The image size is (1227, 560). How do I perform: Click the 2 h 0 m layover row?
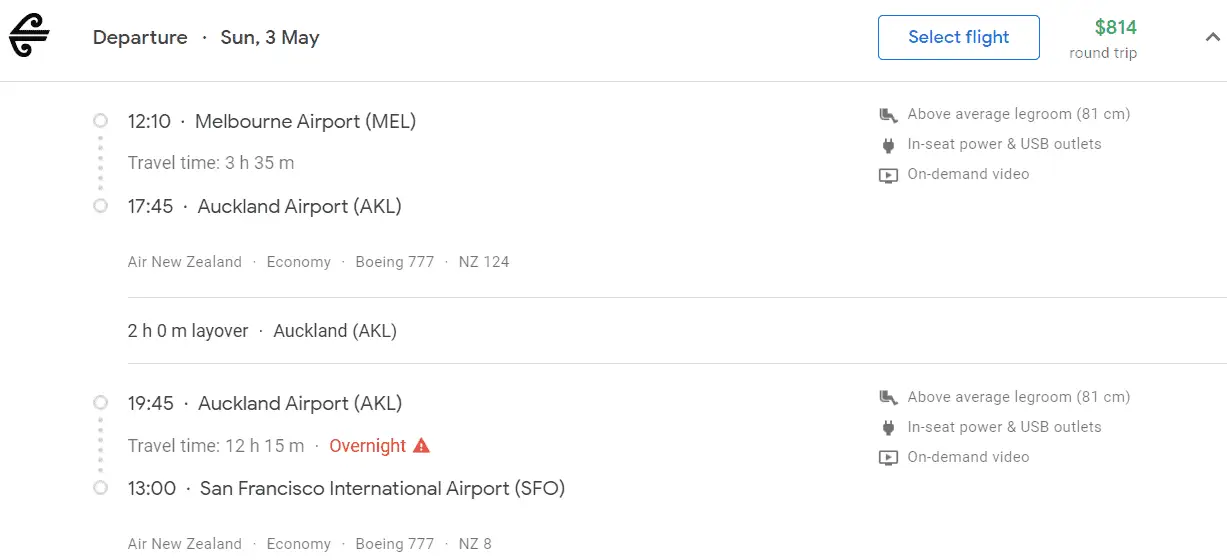tap(262, 331)
